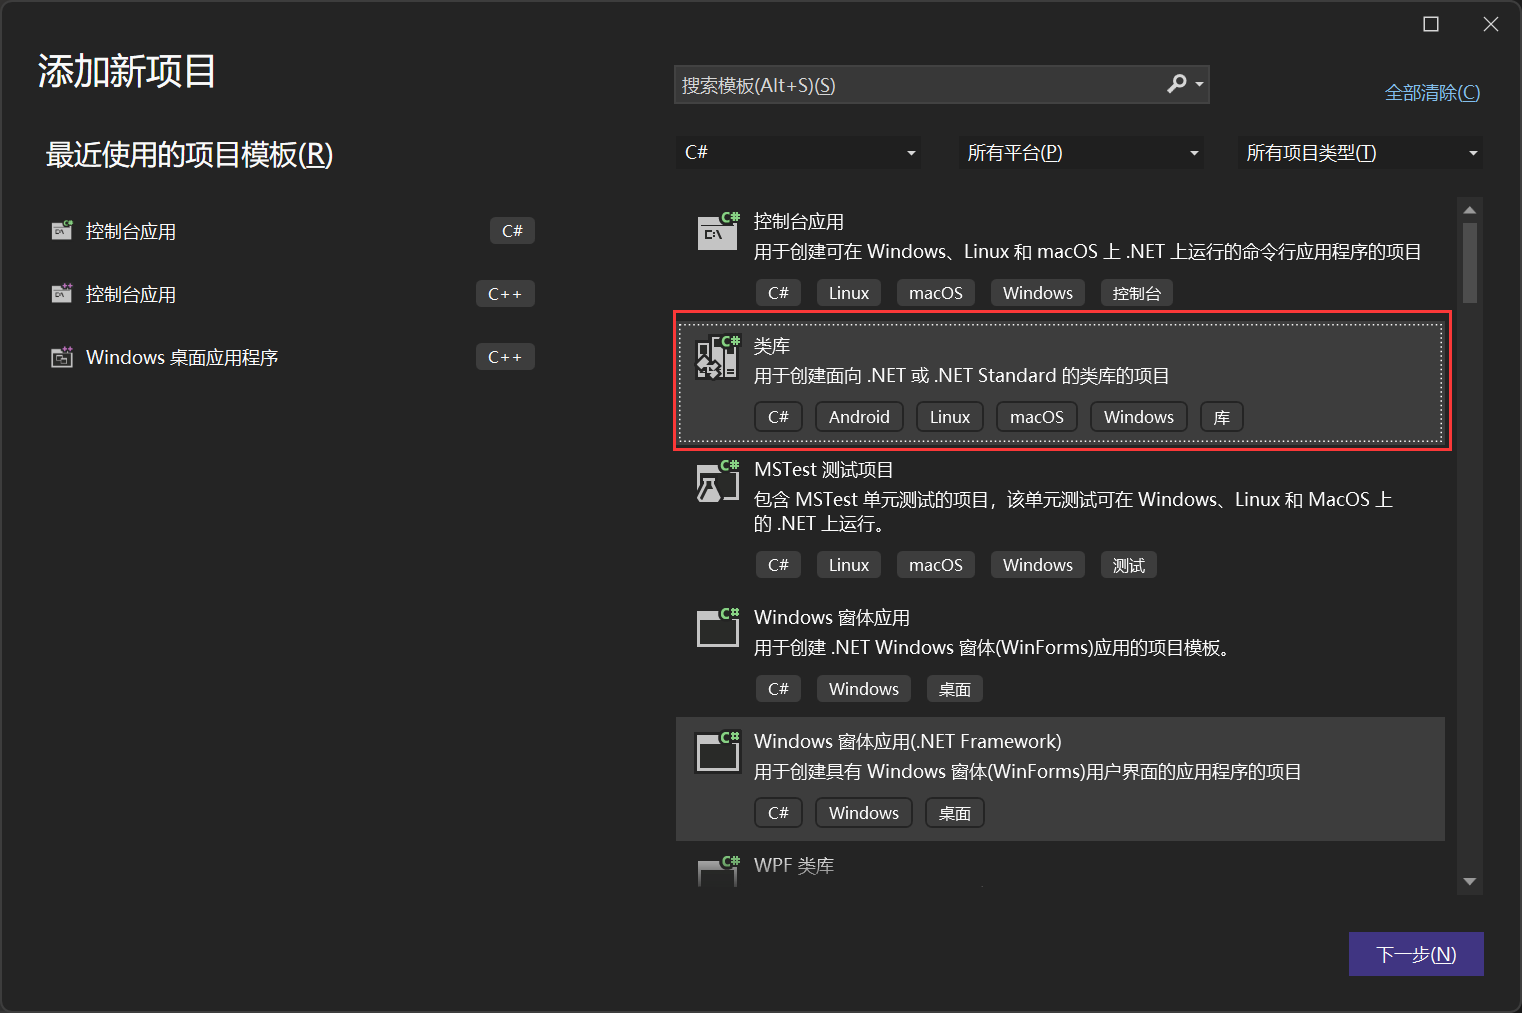Screen dimensions: 1522x1013
Task: Open the 所有项目类型 dropdown
Action: point(1360,152)
